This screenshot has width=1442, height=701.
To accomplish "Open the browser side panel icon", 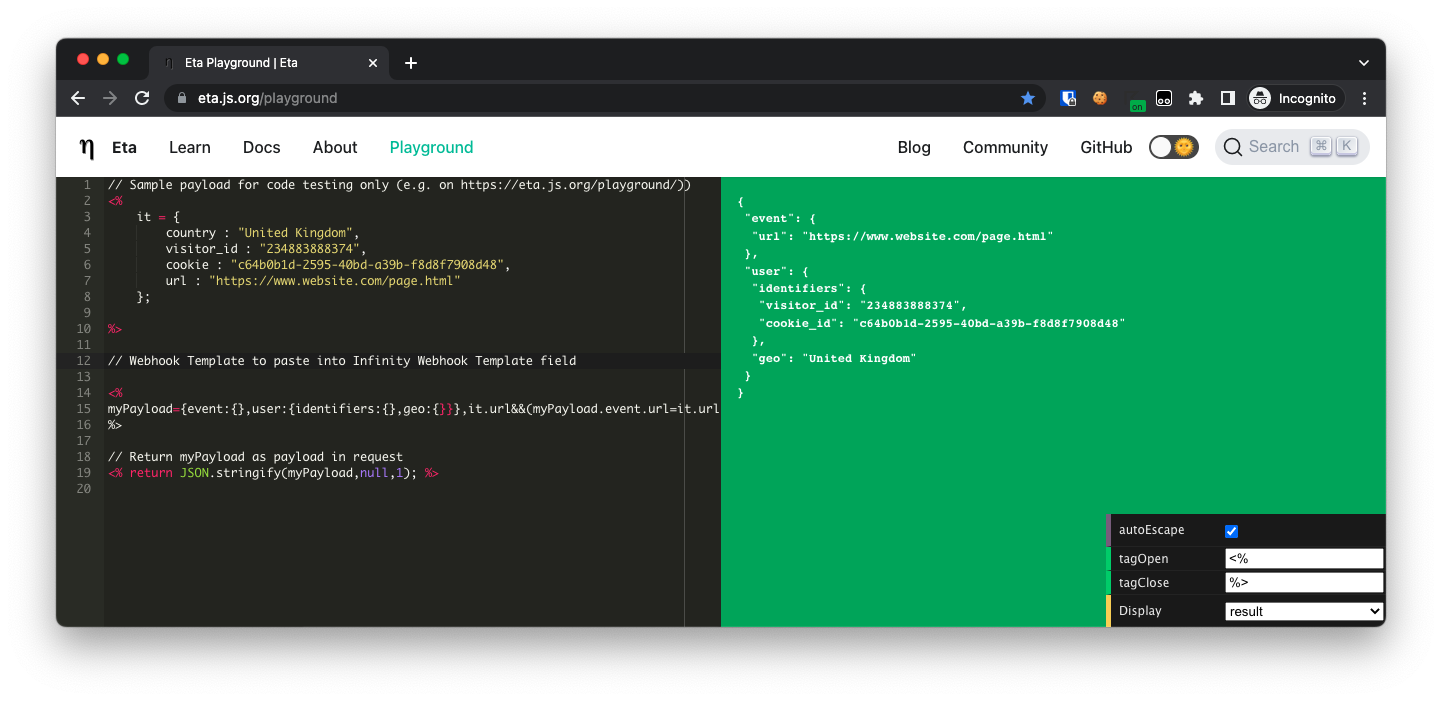I will [1228, 98].
